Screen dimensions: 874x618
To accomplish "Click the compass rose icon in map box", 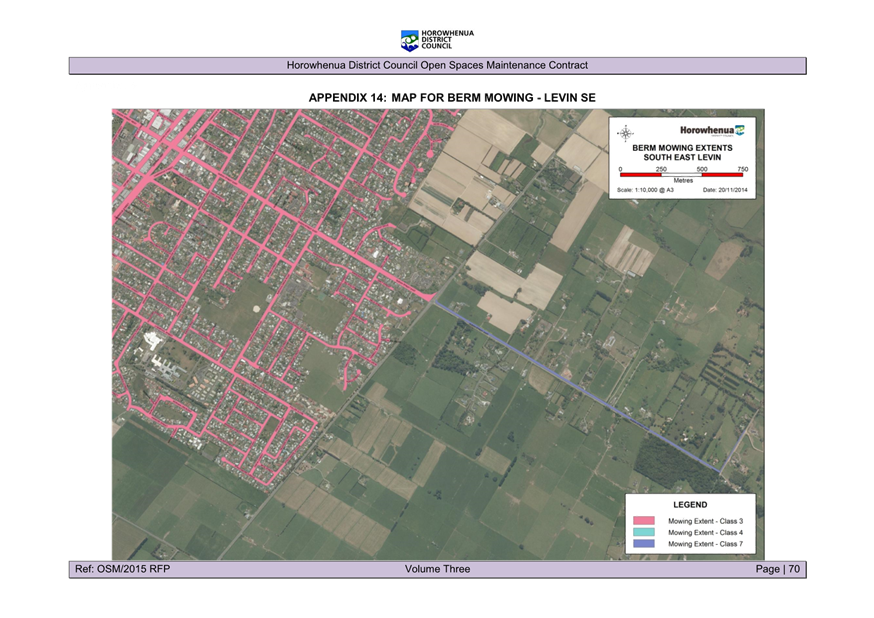I will [625, 134].
